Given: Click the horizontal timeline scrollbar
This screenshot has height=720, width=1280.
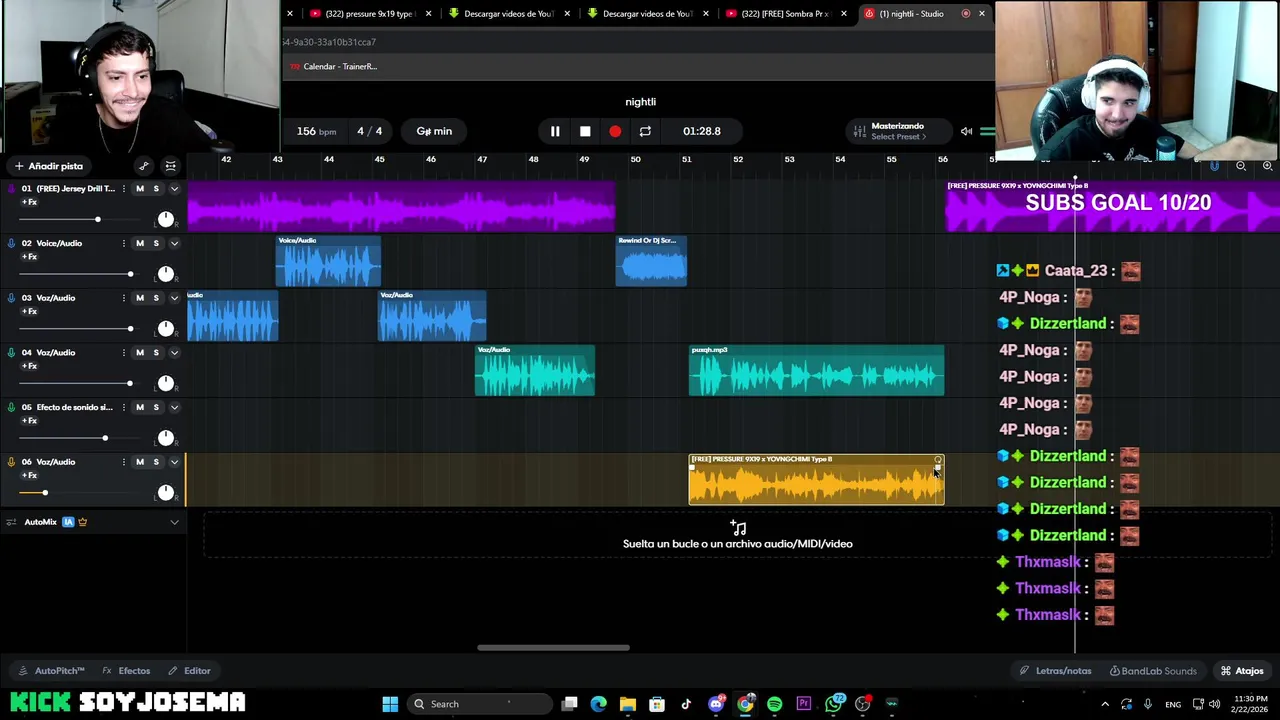Looking at the screenshot, I should 553,648.
